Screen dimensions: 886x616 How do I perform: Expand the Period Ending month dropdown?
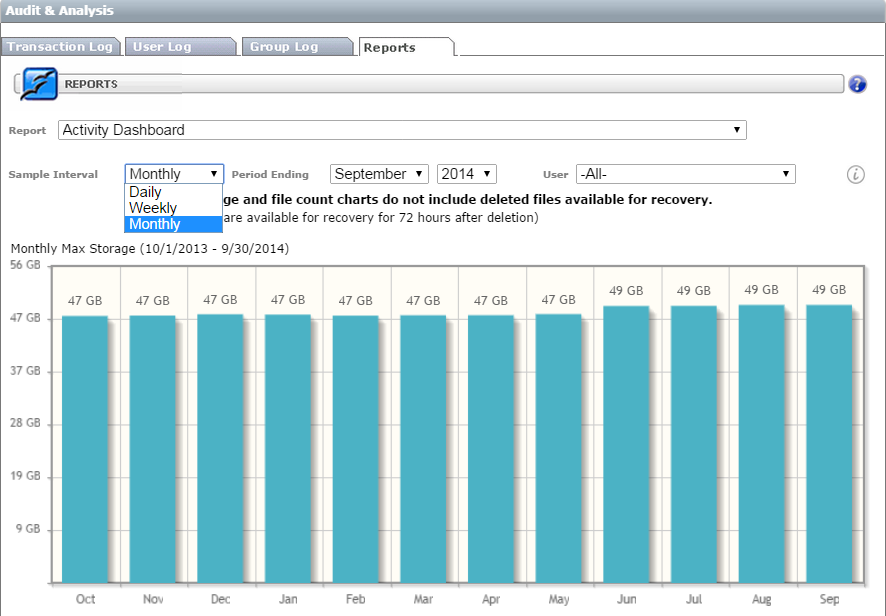379,174
